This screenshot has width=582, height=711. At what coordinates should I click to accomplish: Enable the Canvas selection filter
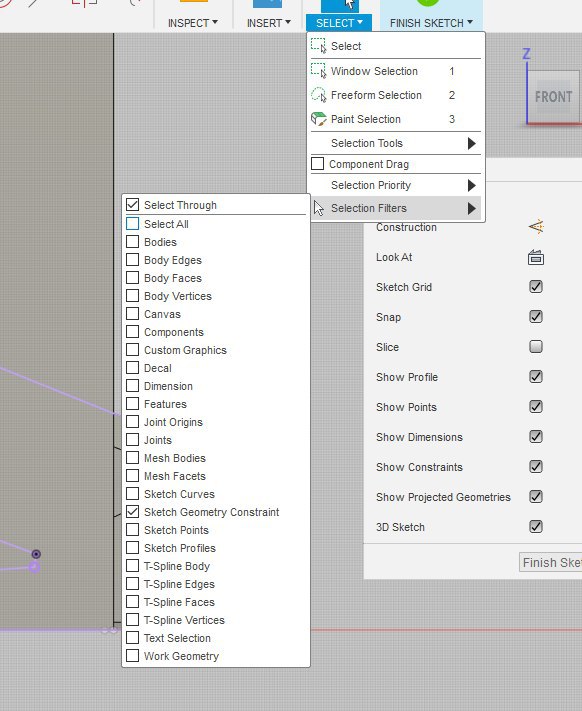click(x=132, y=314)
